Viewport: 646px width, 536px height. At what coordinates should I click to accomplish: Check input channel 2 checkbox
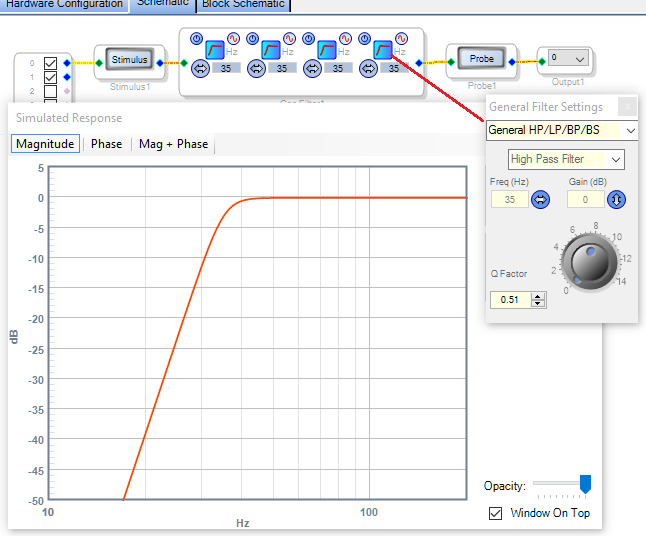pyautogui.click(x=50, y=91)
